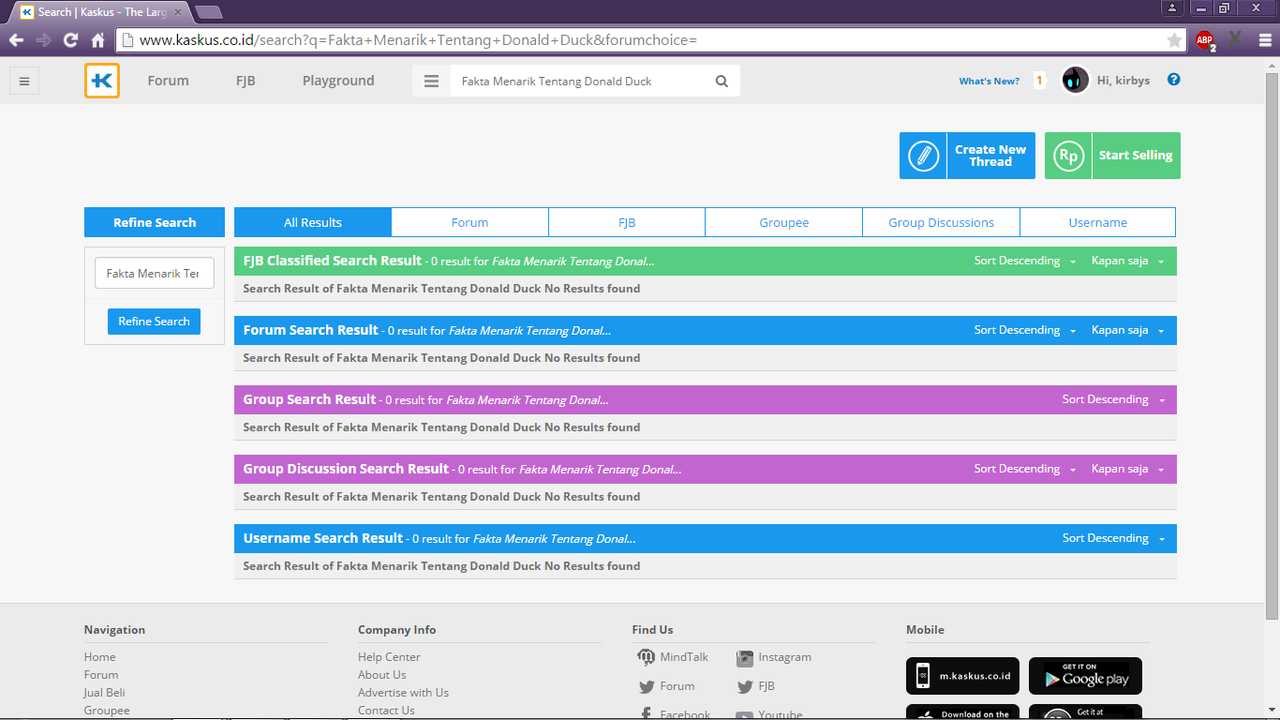1280x720 pixels.
Task: Click the Forum Search Result heading
Action: pyautogui.click(x=311, y=330)
